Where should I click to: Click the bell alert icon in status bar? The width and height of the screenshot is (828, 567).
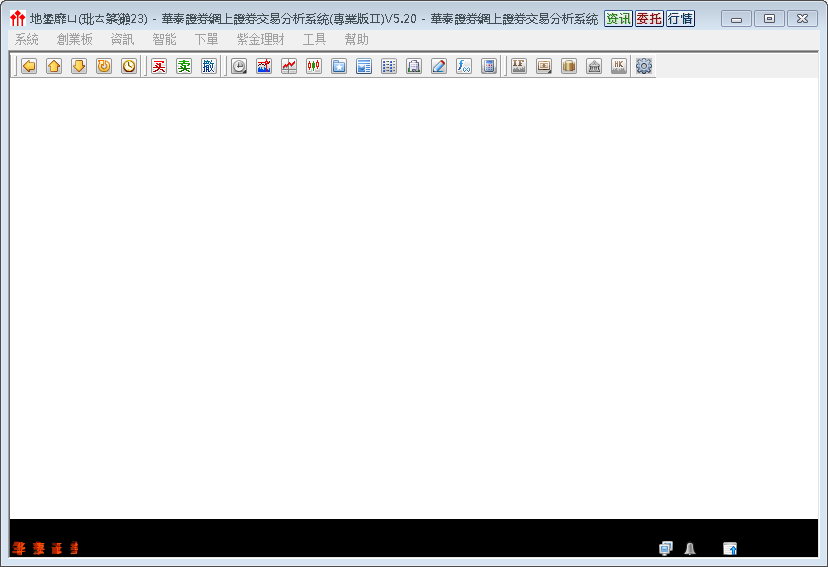click(690, 548)
